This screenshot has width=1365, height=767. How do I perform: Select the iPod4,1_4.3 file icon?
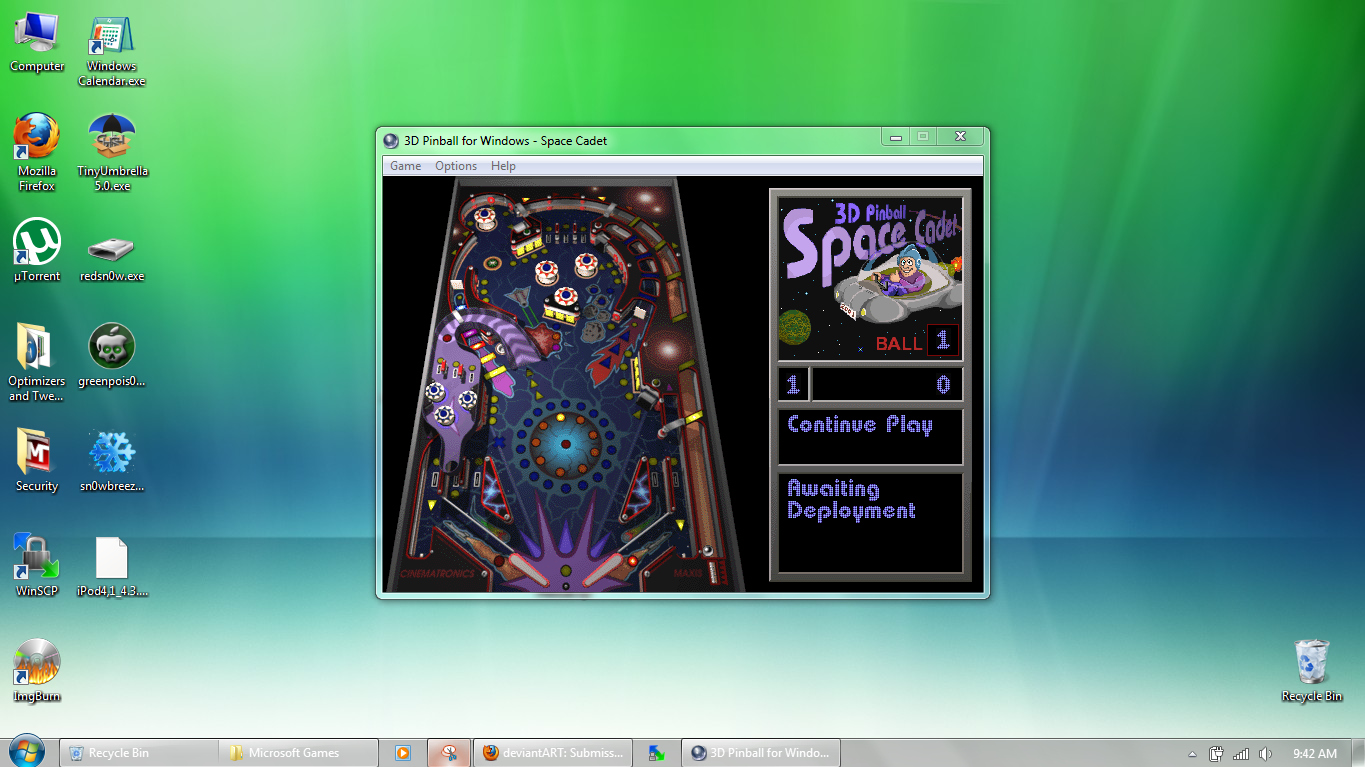(x=111, y=567)
